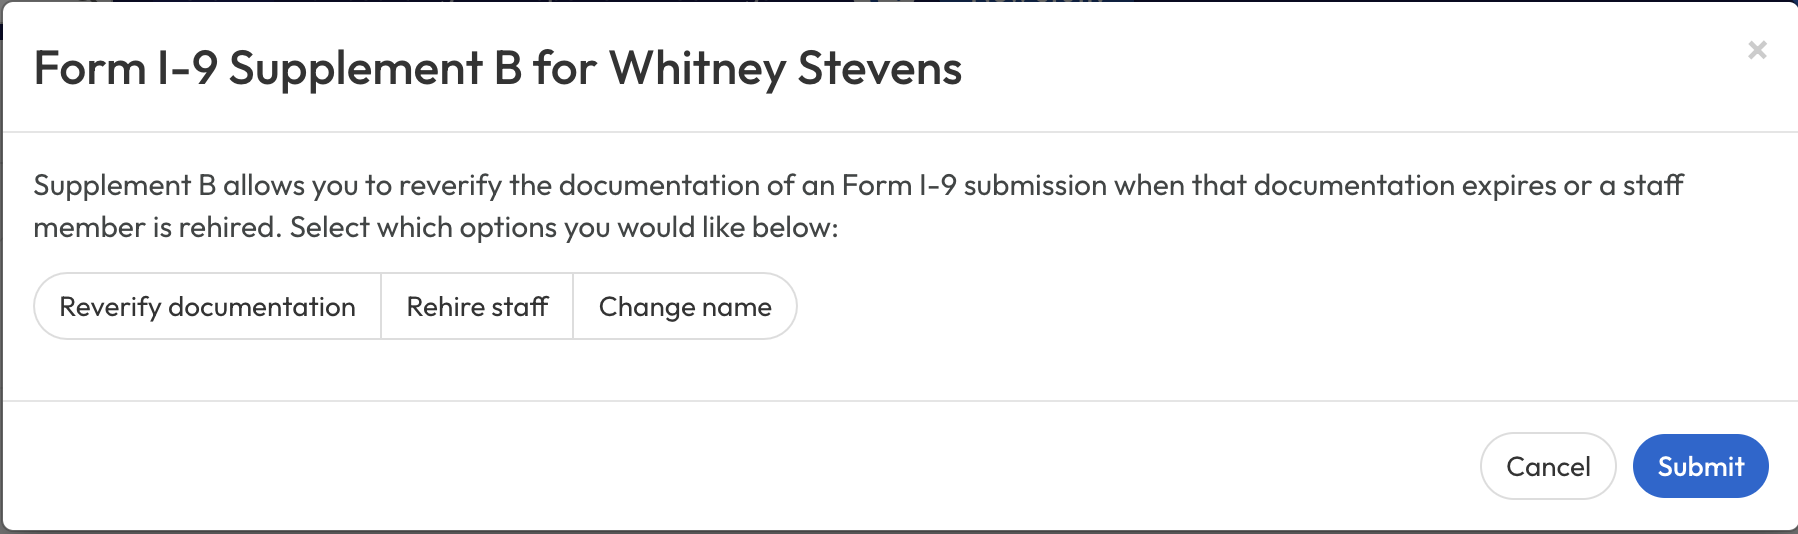This screenshot has width=1798, height=534.
Task: Select the Reverify documentation option
Action: pyautogui.click(x=207, y=307)
